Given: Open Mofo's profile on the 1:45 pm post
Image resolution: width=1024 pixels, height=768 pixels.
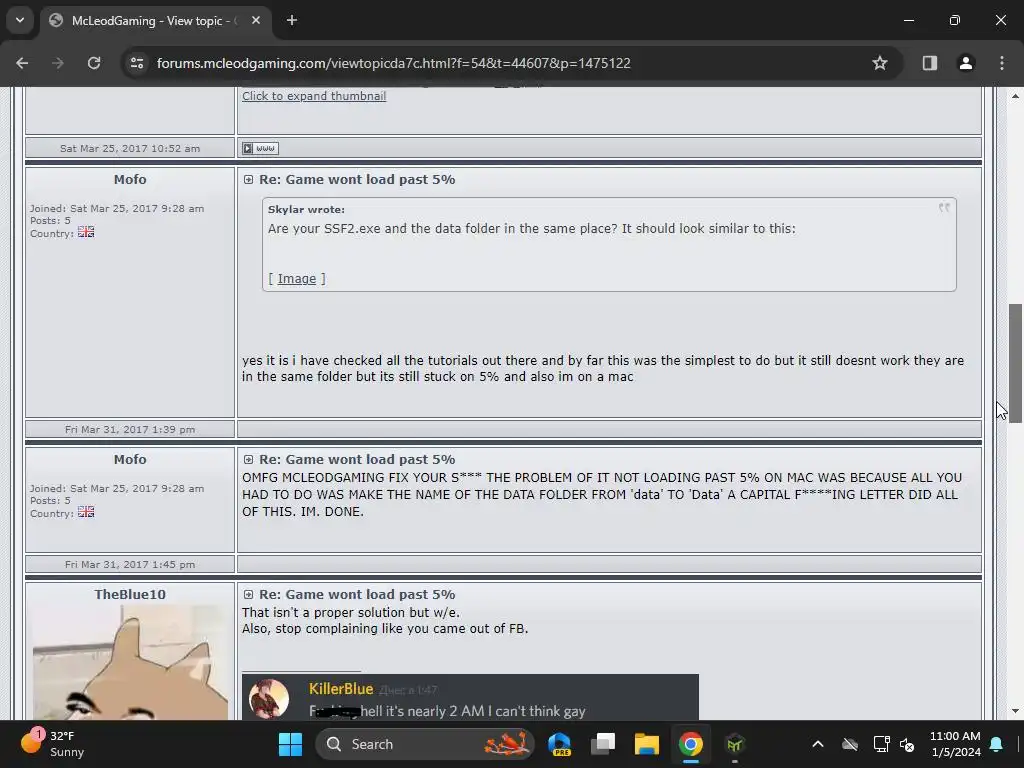Looking at the screenshot, I should click(130, 460).
